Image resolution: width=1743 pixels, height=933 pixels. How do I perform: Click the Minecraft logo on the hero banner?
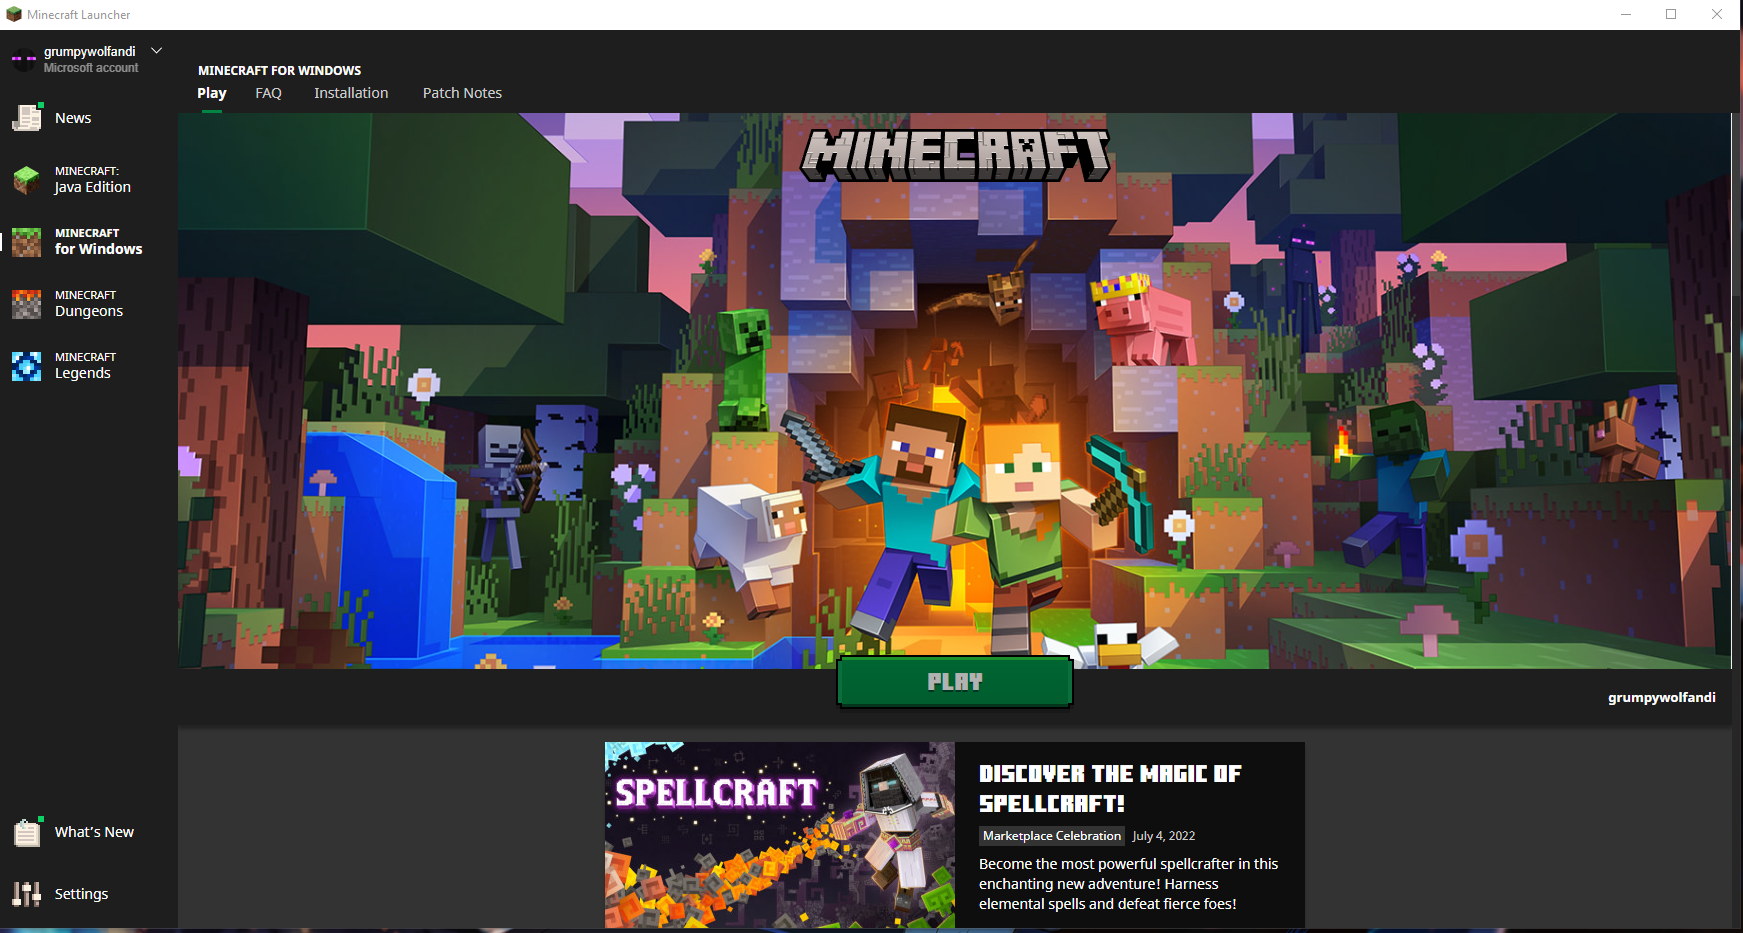click(956, 155)
